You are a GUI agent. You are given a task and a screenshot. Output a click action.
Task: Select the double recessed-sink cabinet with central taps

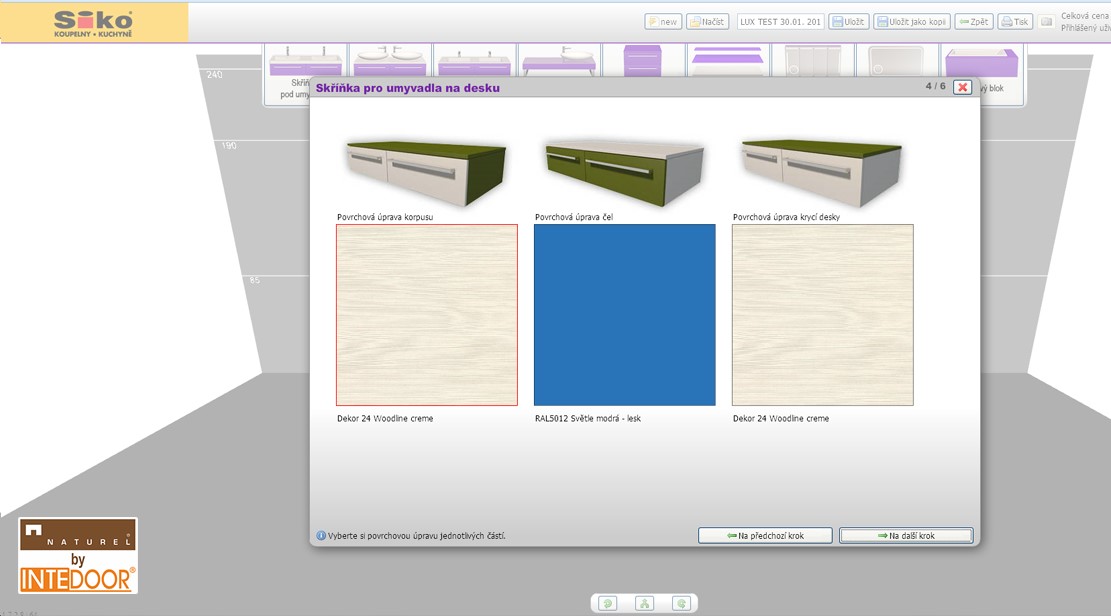point(475,61)
